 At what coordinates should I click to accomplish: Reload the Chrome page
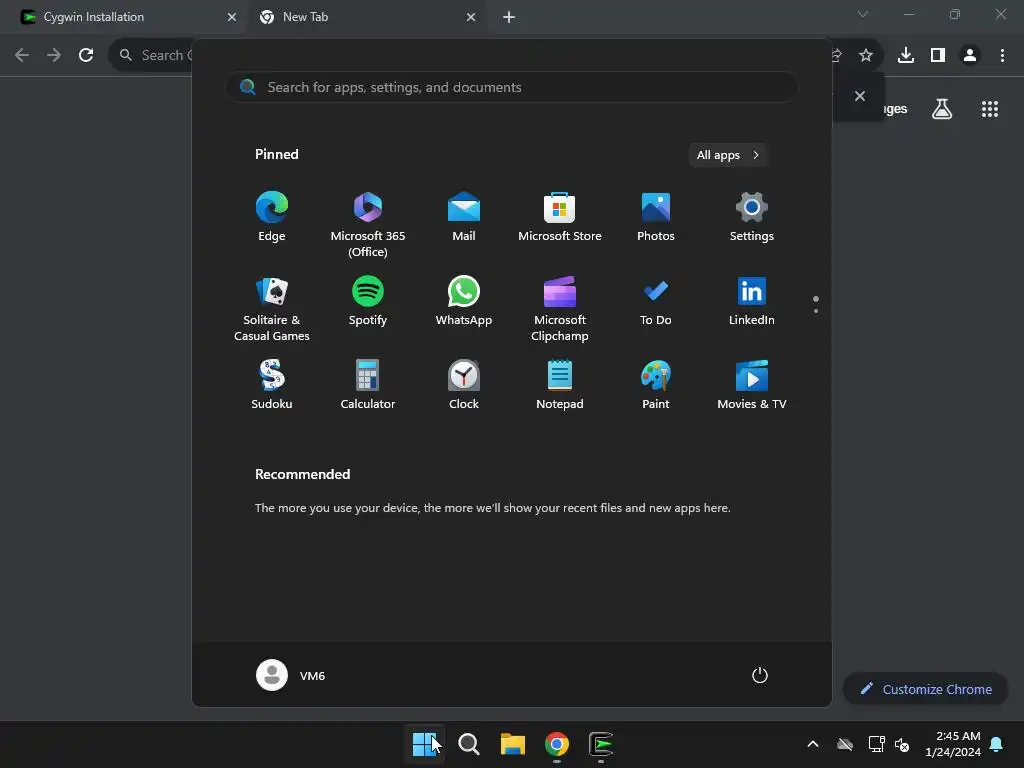(86, 55)
